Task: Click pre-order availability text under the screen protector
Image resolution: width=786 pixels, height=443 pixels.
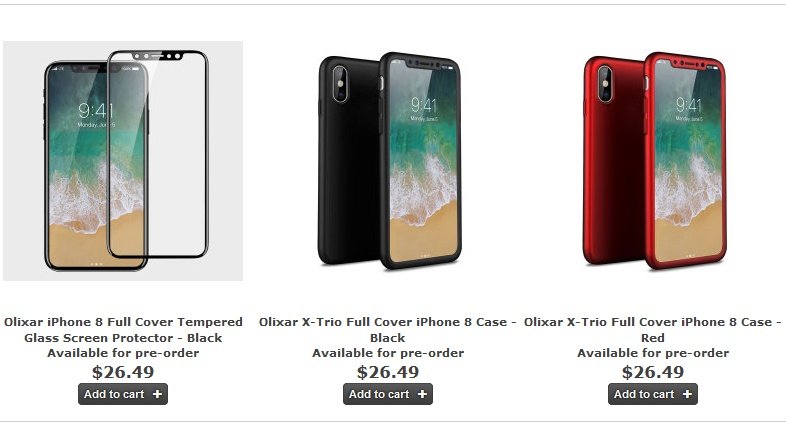Action: click(123, 353)
